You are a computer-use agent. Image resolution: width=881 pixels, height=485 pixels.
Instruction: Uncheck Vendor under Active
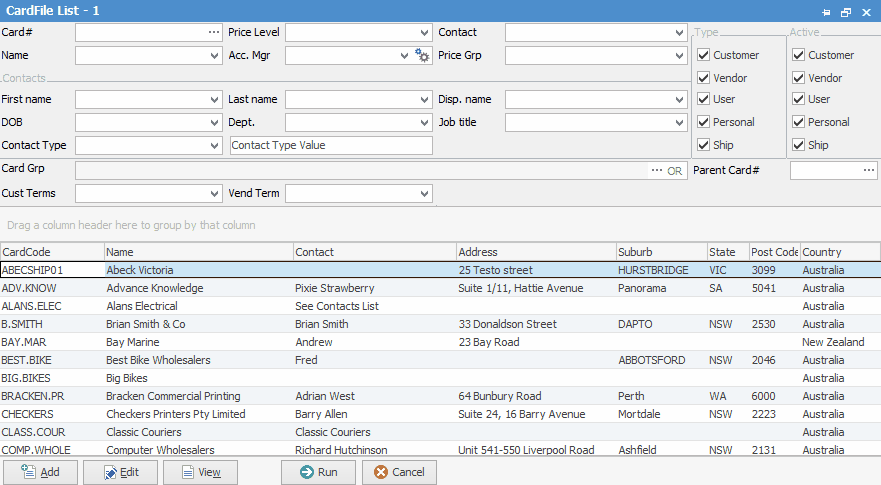(x=798, y=78)
